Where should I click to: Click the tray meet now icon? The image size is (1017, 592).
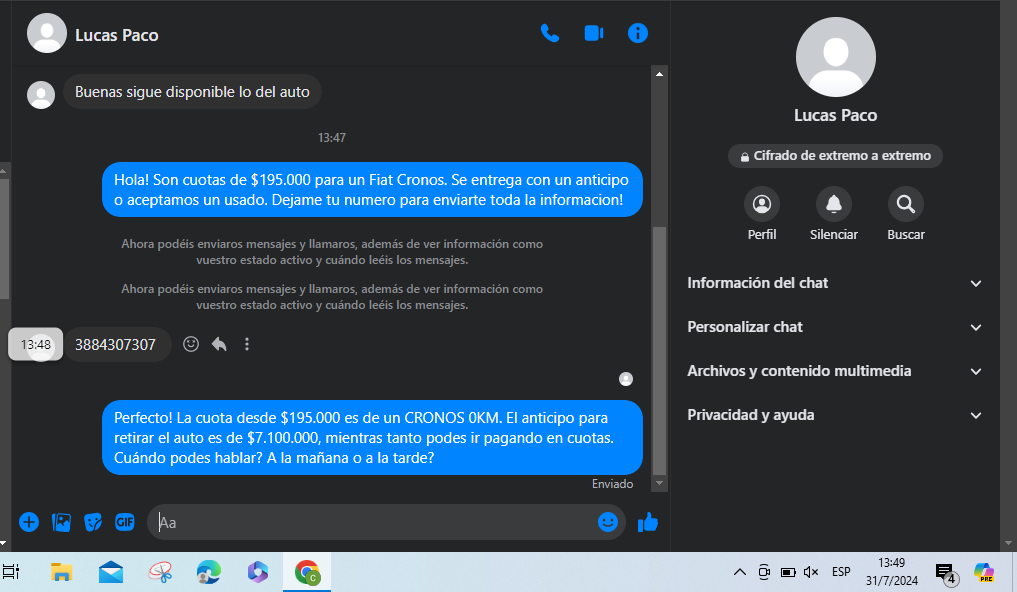point(764,572)
